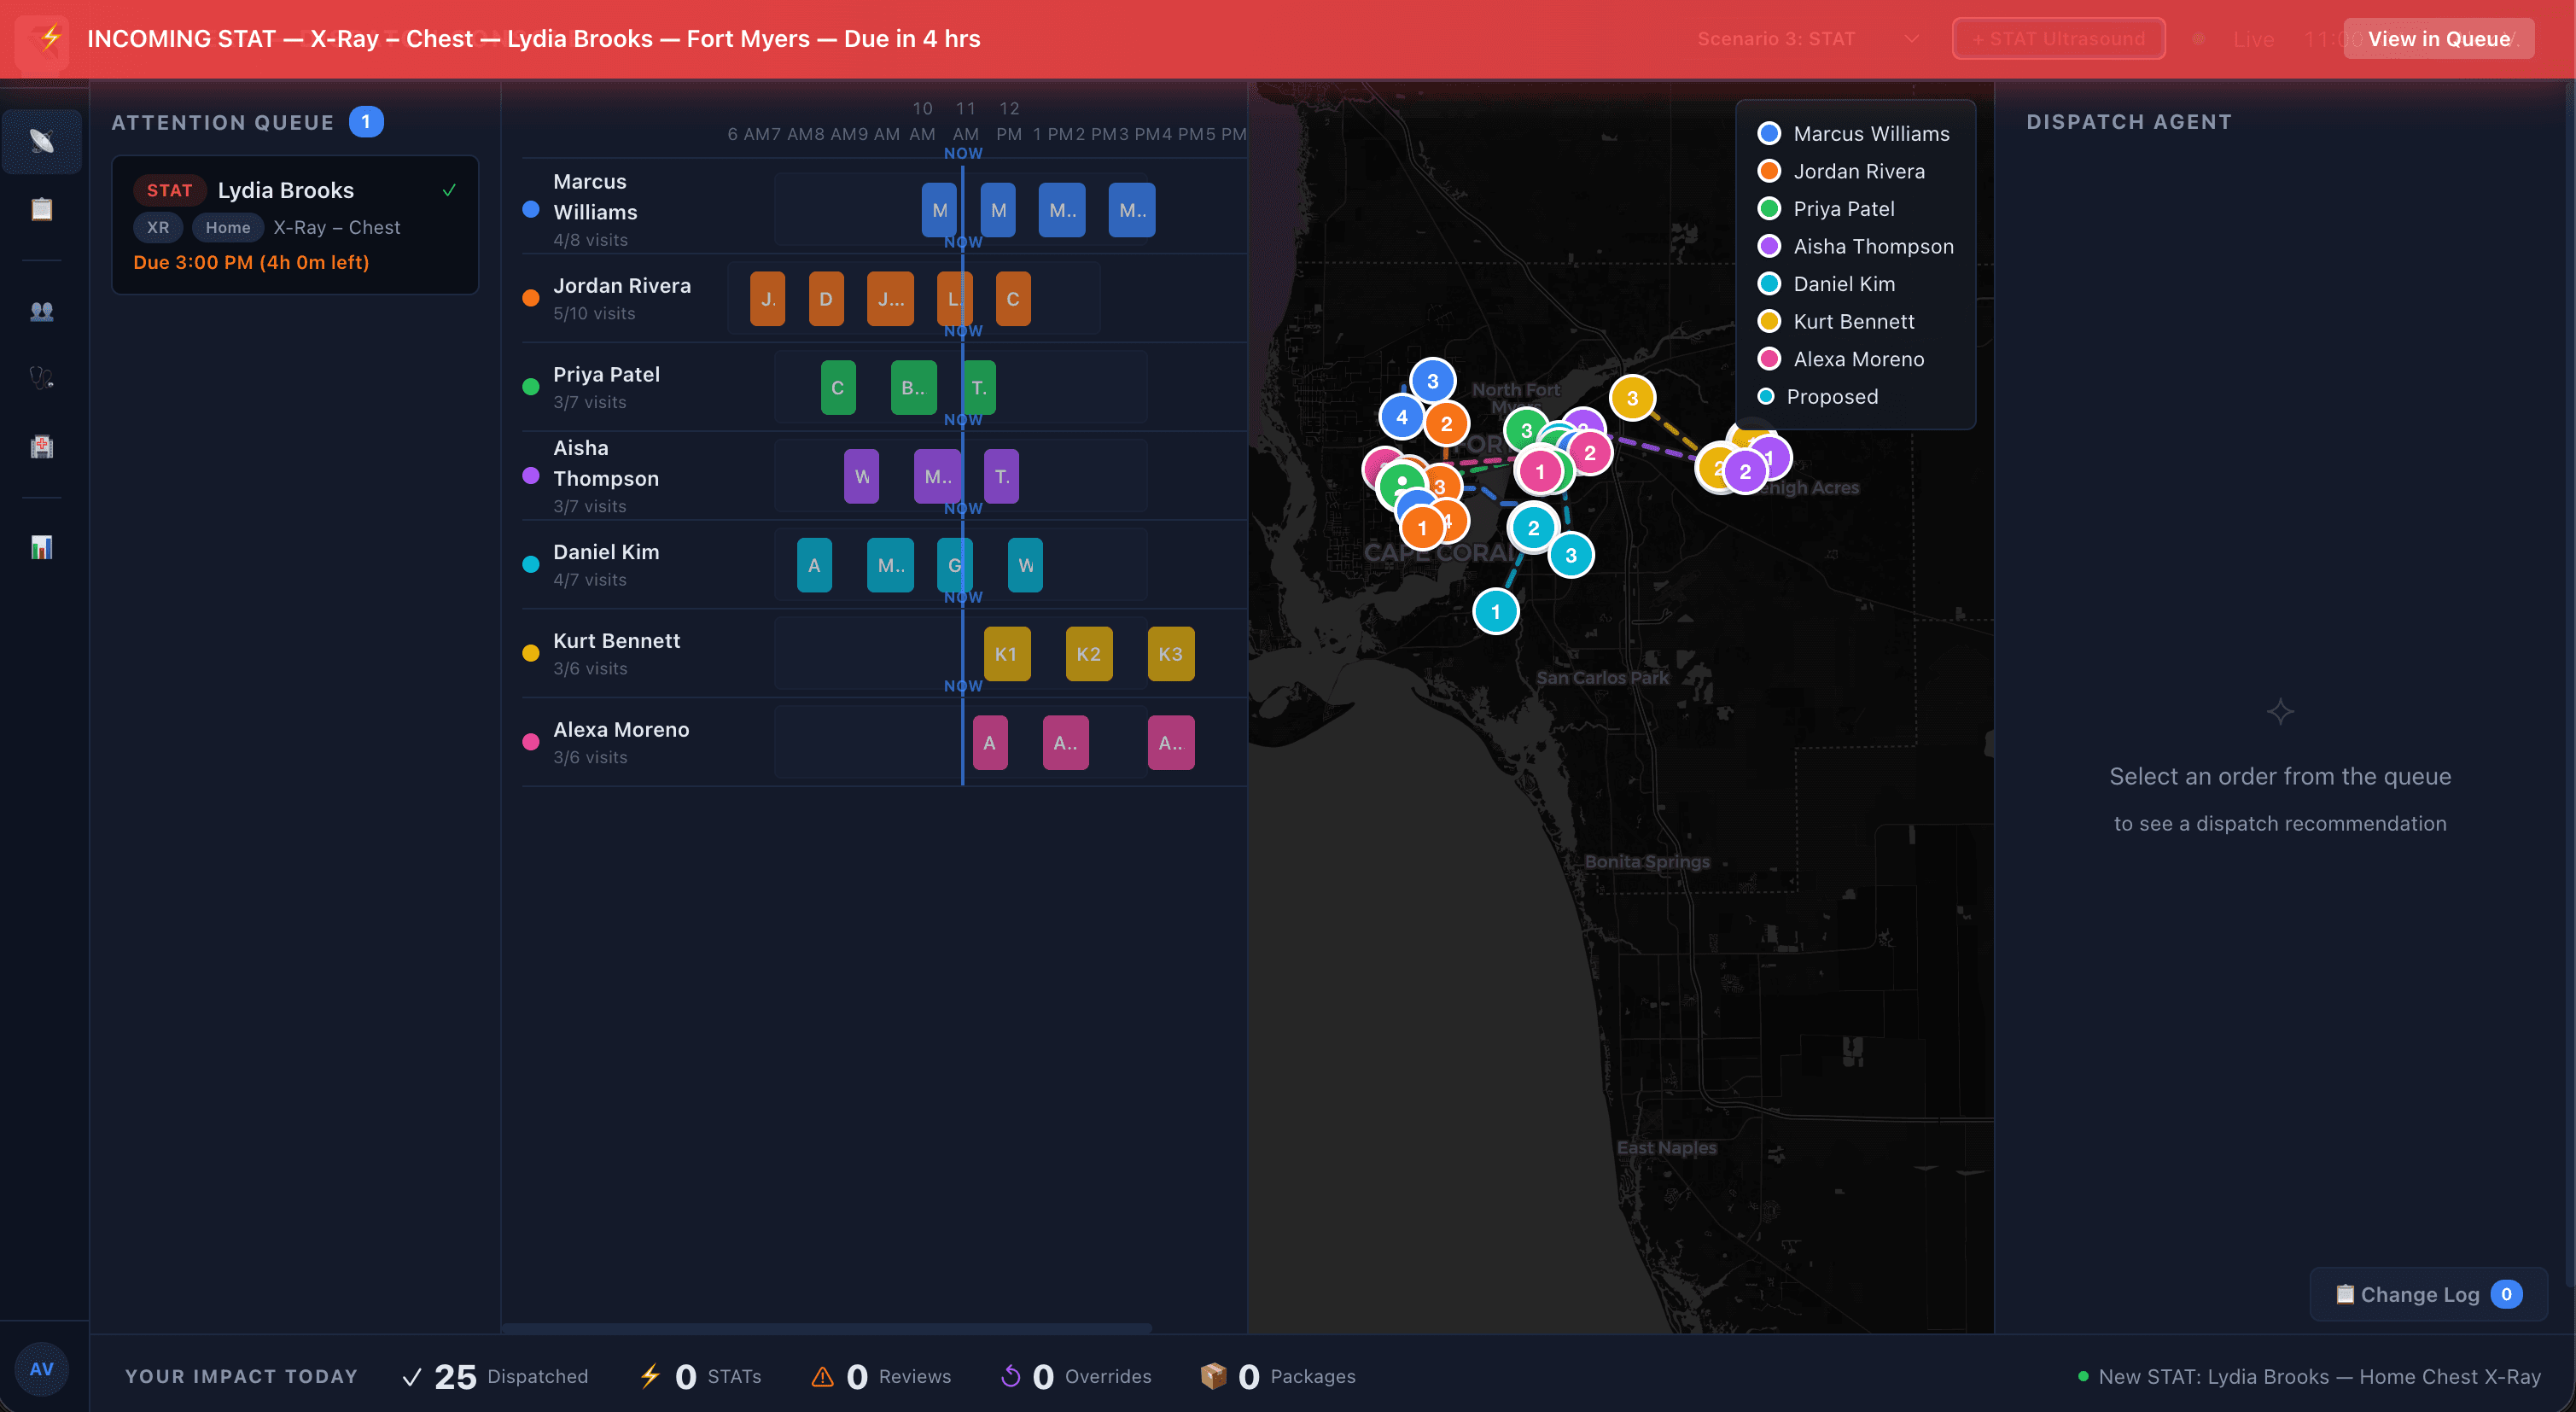Click the Packages box icon in status bar
2576x1412 pixels.
pyautogui.click(x=1213, y=1376)
